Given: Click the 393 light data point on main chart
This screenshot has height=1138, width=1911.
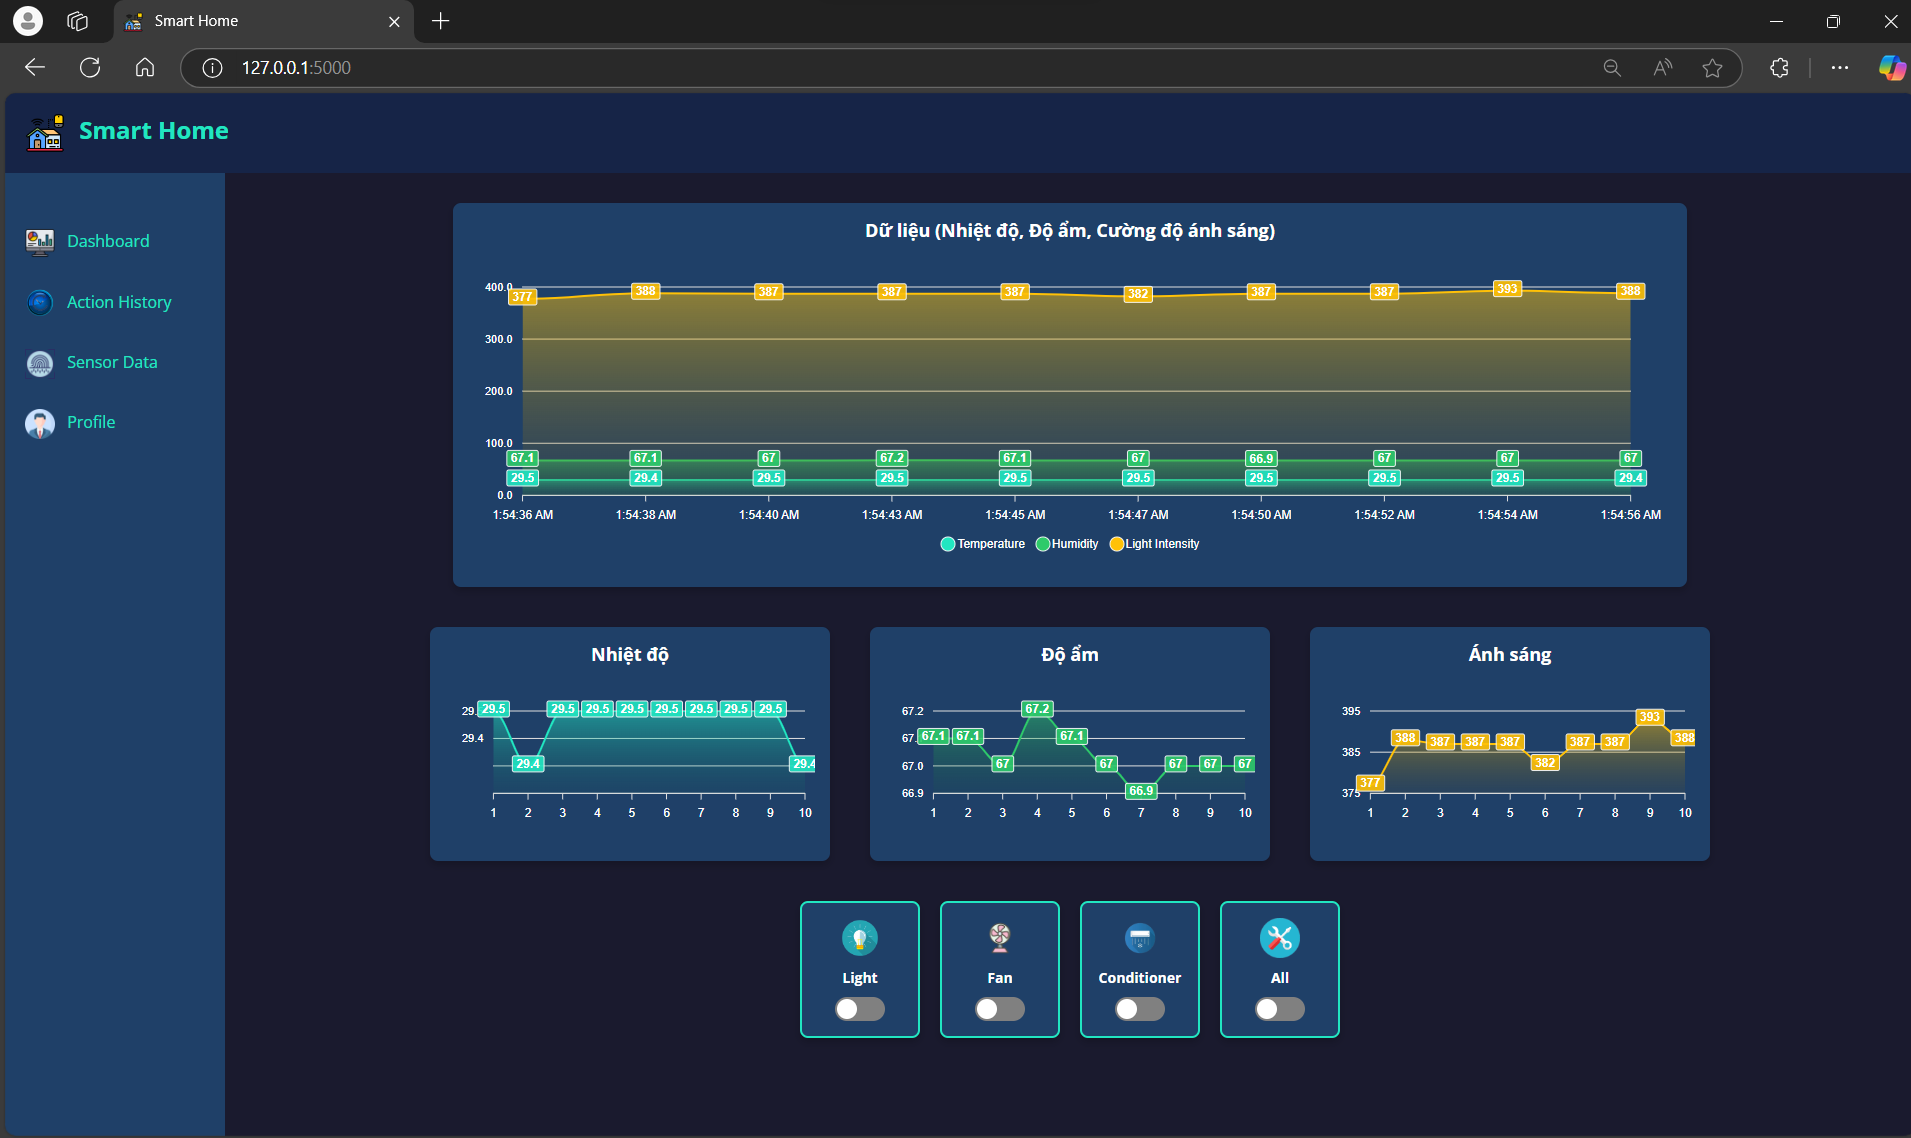Looking at the screenshot, I should [x=1507, y=289].
